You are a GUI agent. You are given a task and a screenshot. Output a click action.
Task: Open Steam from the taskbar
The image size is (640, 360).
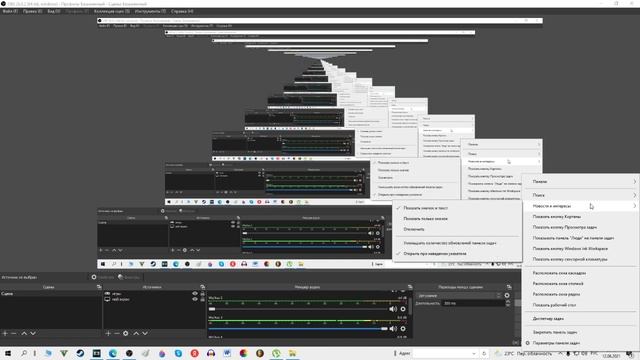80,353
